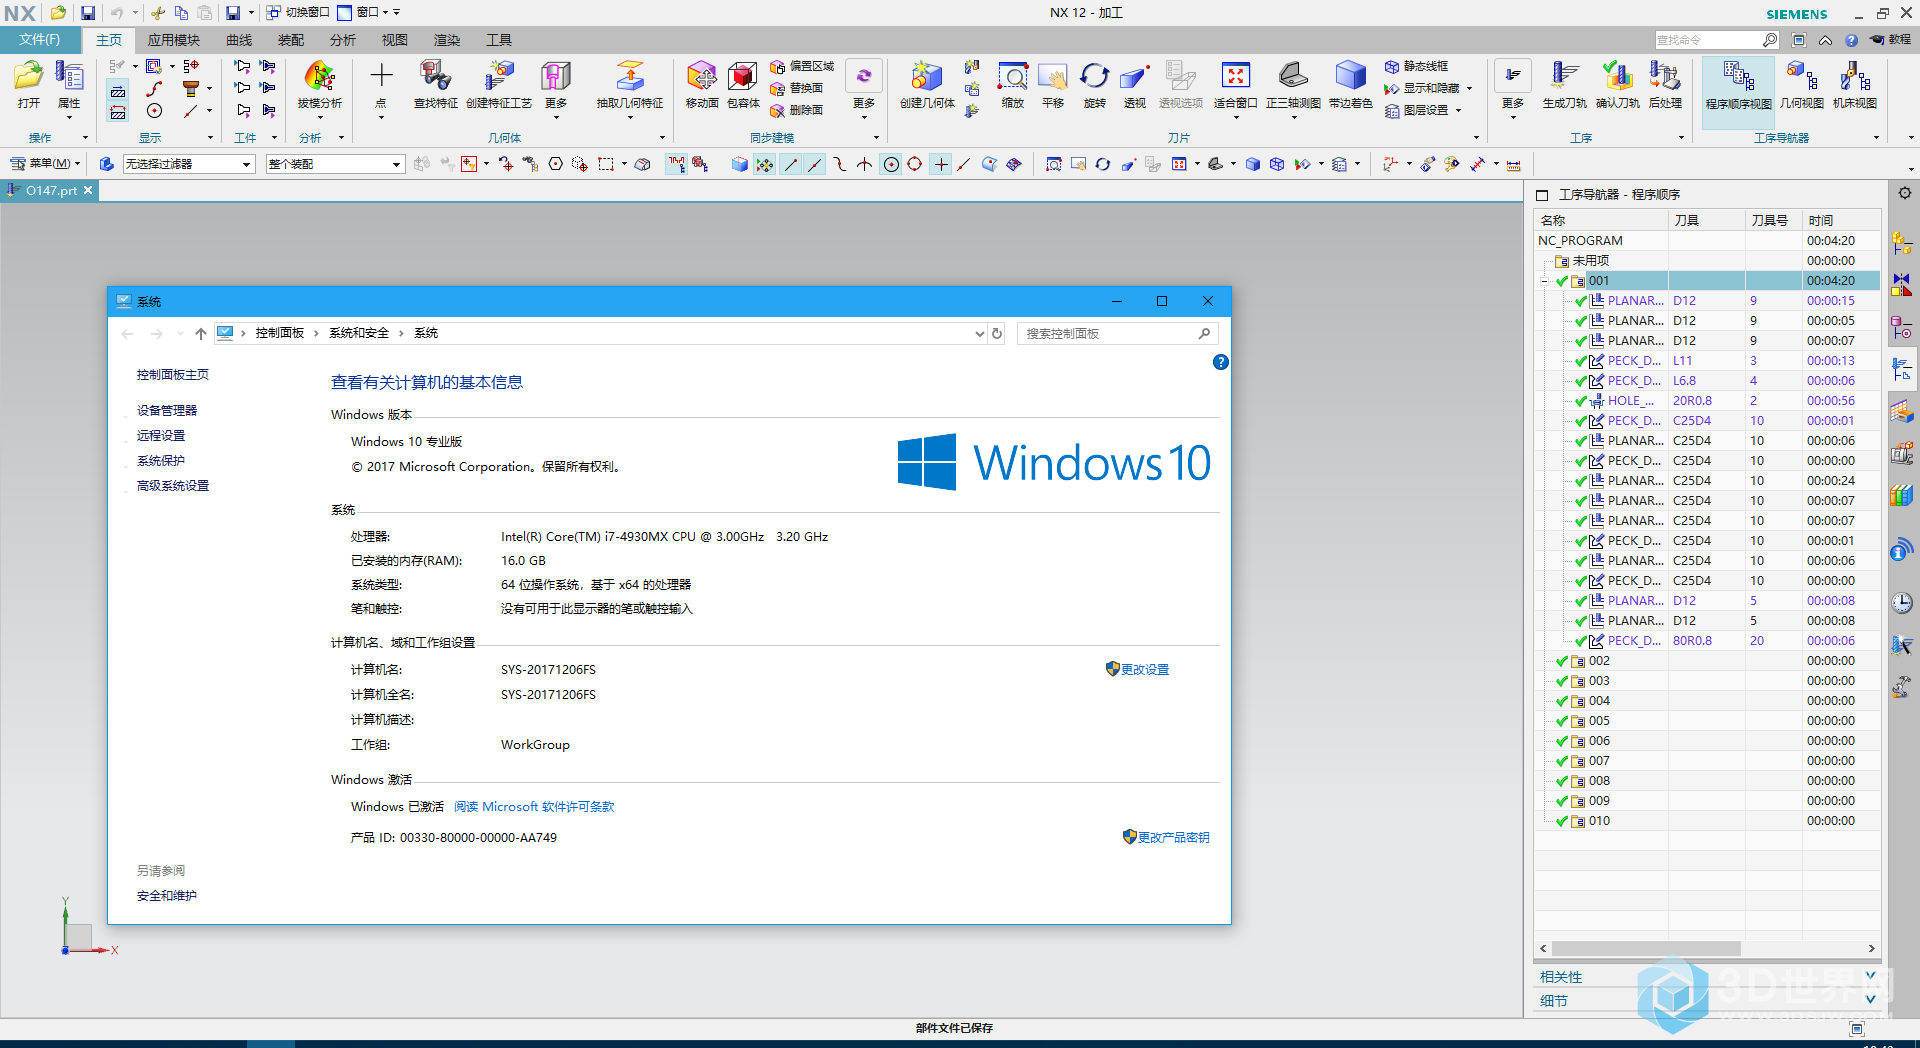
Task: Open the 菜单(M) menu dropdown
Action: pyautogui.click(x=46, y=164)
